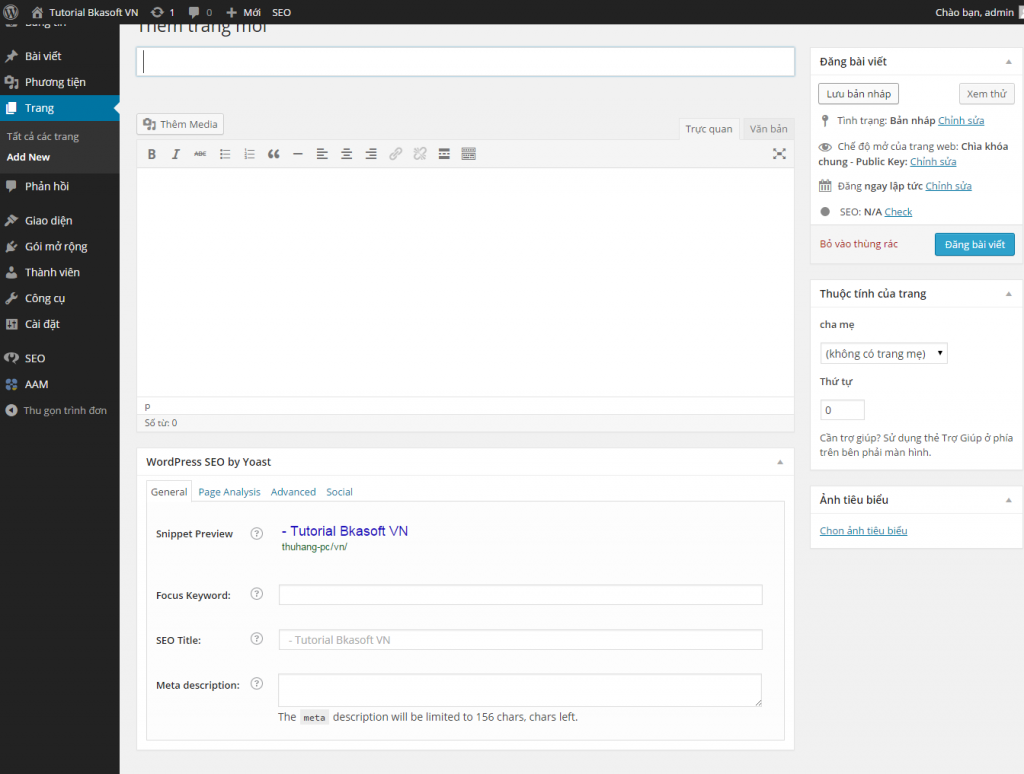The image size is (1024, 774).
Task: Click the Focus Keyword input field
Action: click(520, 595)
